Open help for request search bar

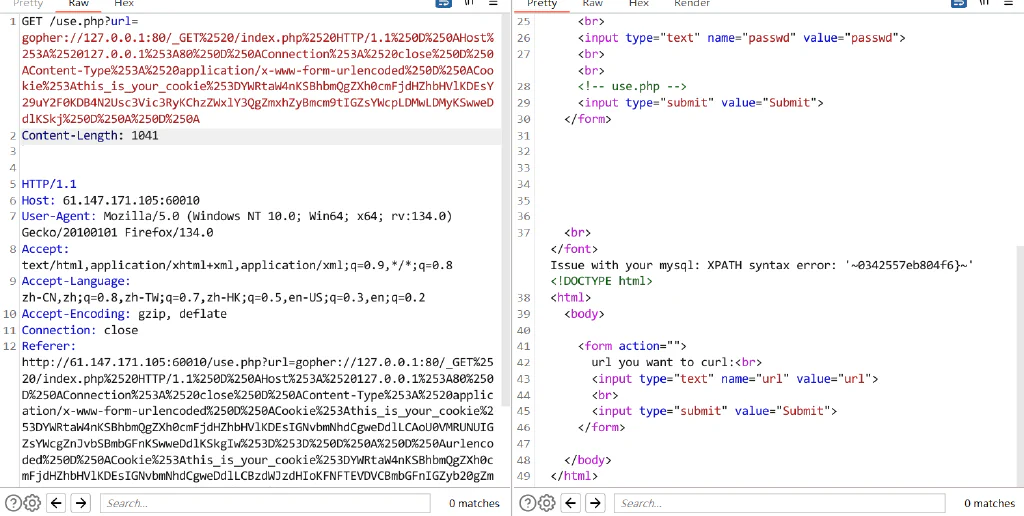coord(14,503)
